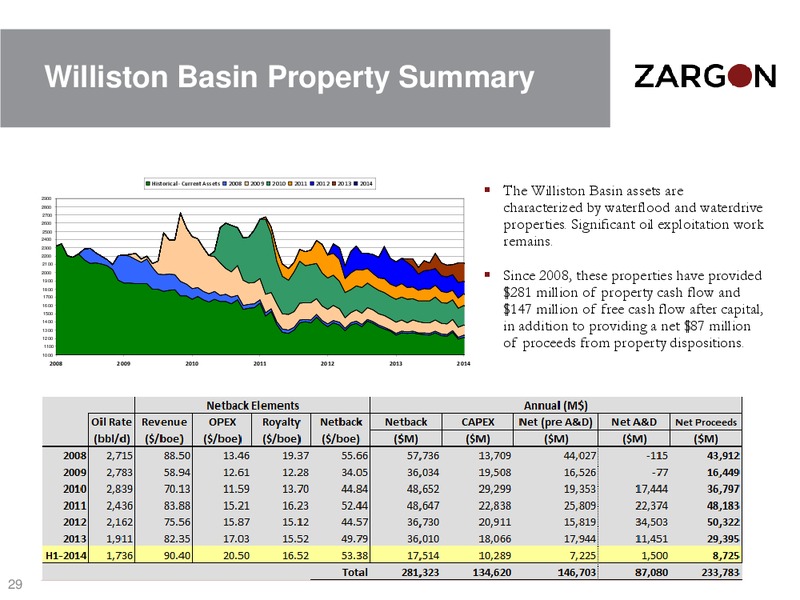Click the 'Net Proceeds' column header
This screenshot has width=800, height=600.
point(706,422)
